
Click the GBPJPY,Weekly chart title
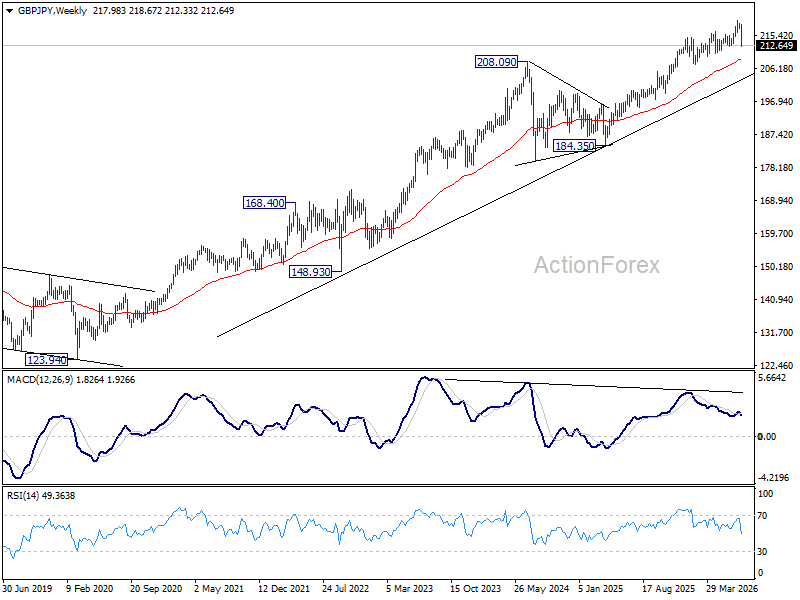point(52,11)
